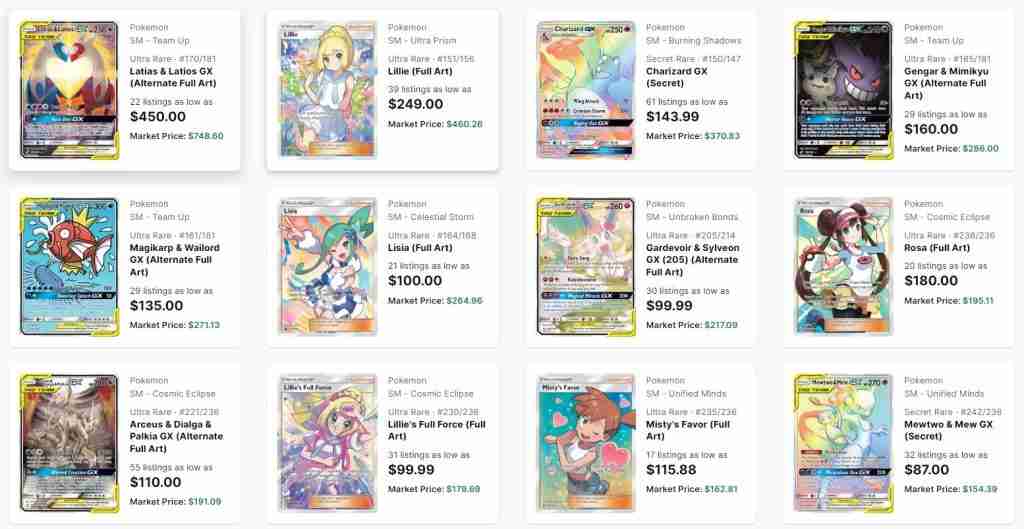Select the Rosa Full Art card thumbnail
1024x529 pixels.
(x=843, y=266)
